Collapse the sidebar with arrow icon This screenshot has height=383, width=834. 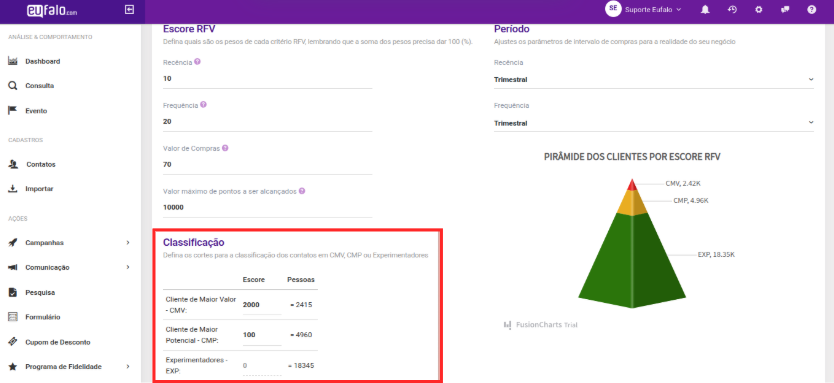point(129,9)
